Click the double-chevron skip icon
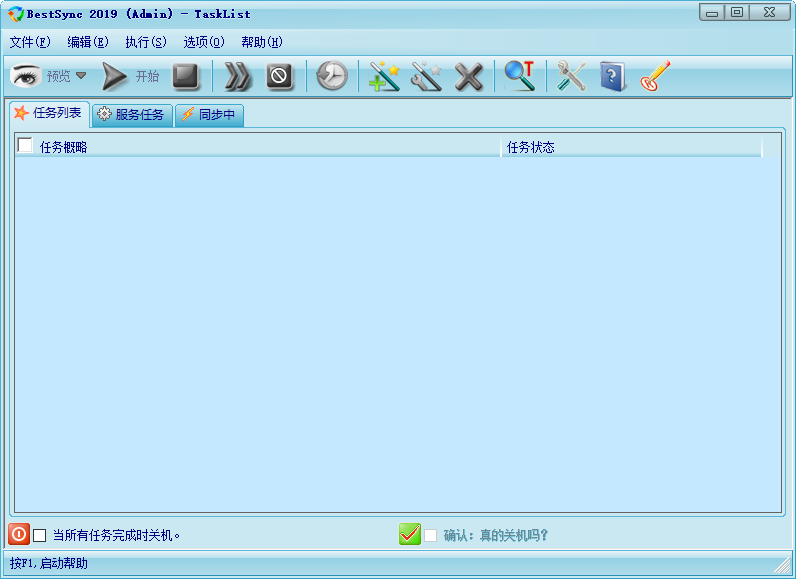 238,77
